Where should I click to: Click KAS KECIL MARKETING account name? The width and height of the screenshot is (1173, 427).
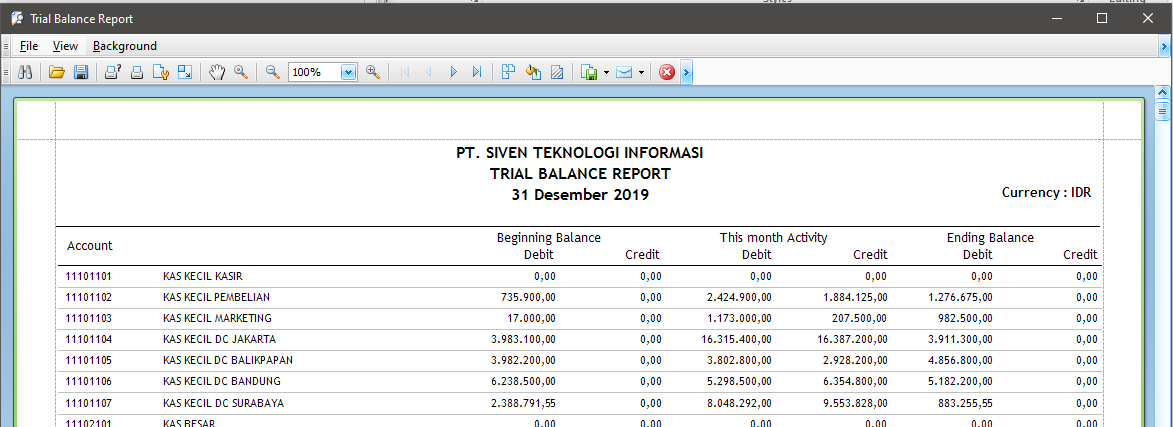pos(217,318)
